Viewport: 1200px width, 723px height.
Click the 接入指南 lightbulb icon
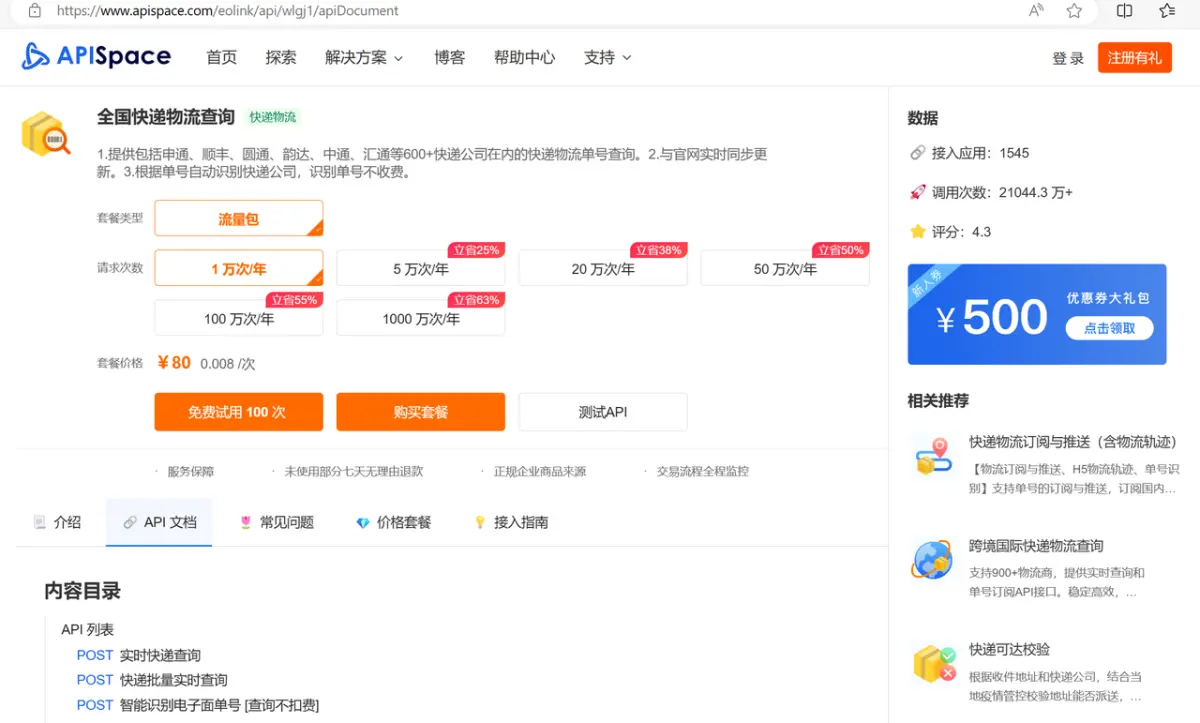point(480,522)
